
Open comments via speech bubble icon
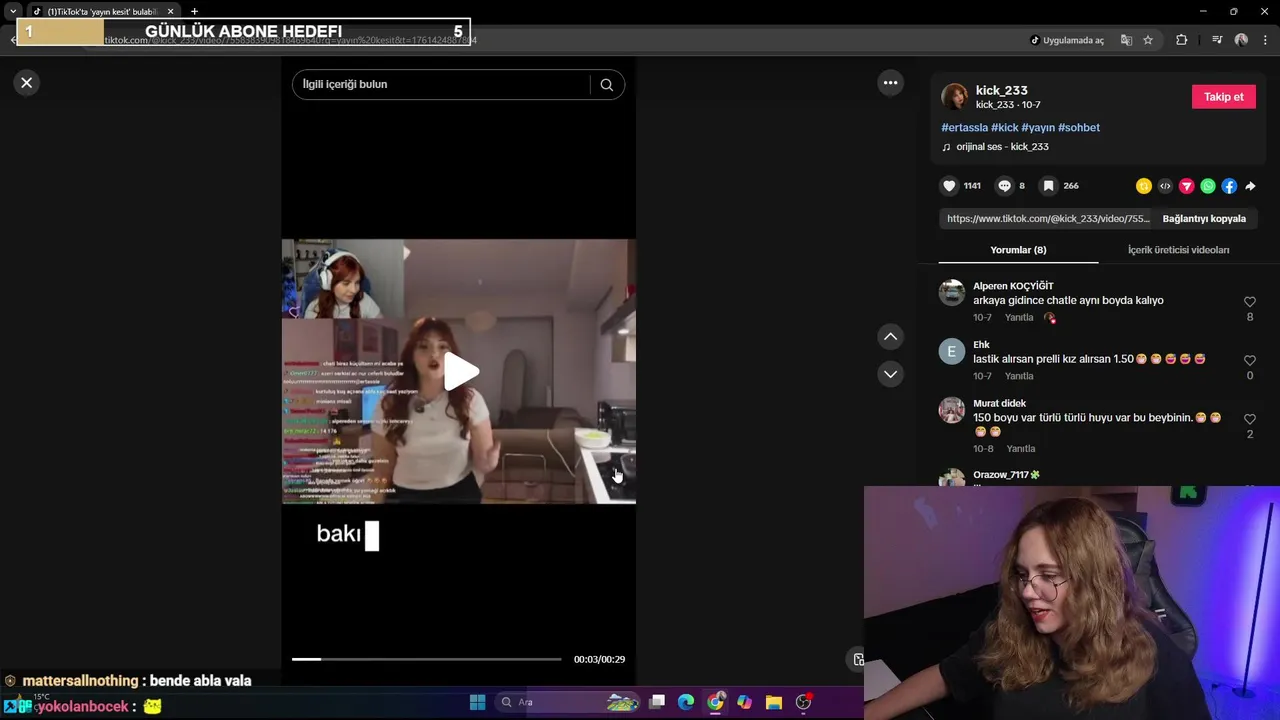(1005, 186)
